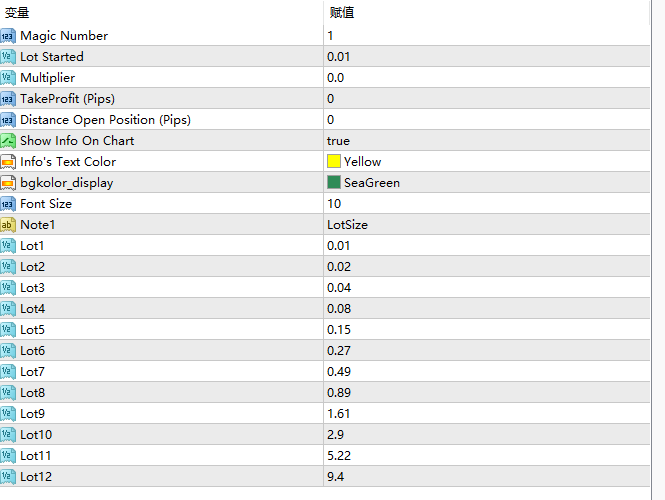Viewport: 665px width, 500px height.
Task: Click the integer icon beside Magic Number
Action: [x=8, y=36]
